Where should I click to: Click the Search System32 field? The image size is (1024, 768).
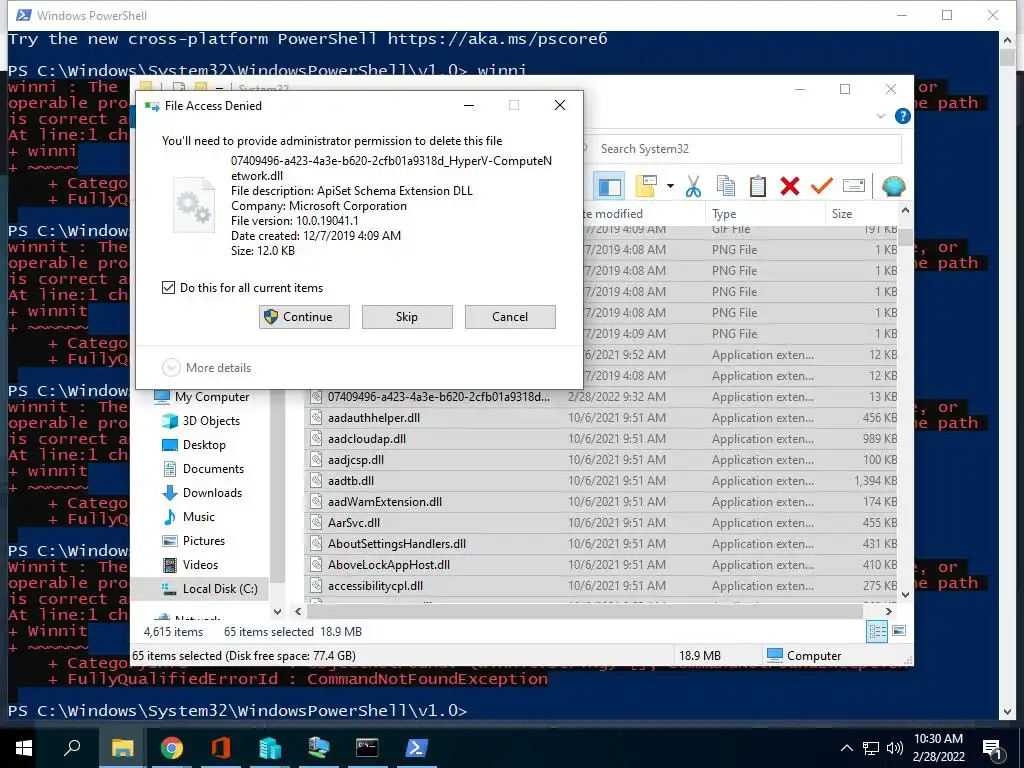click(742, 149)
